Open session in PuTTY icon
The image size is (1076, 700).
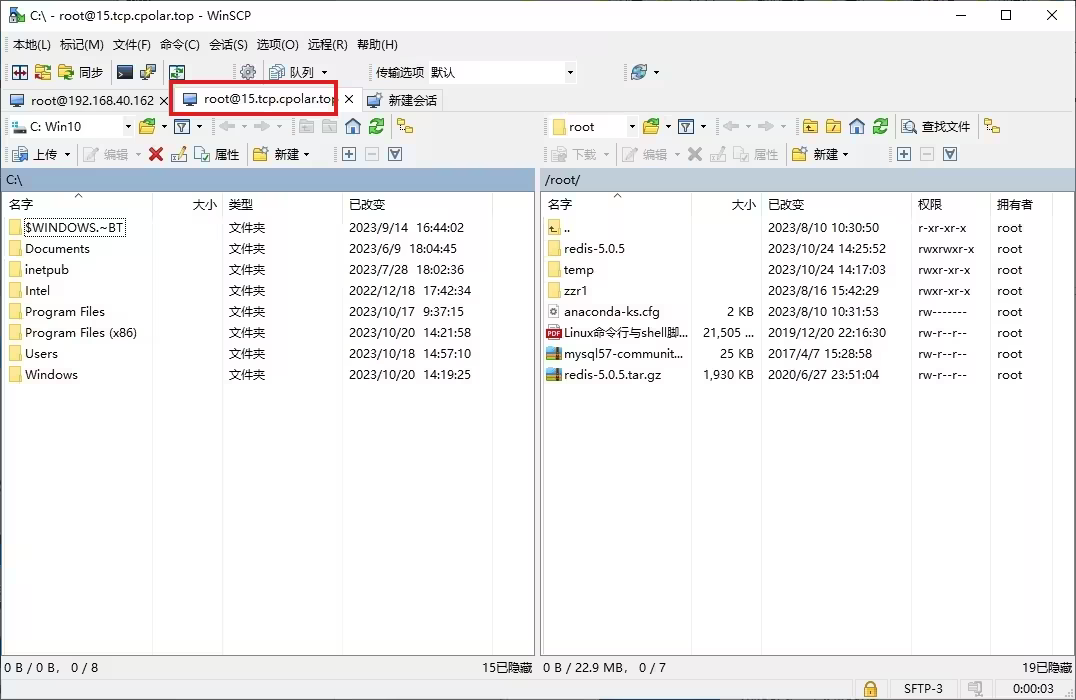pos(148,72)
